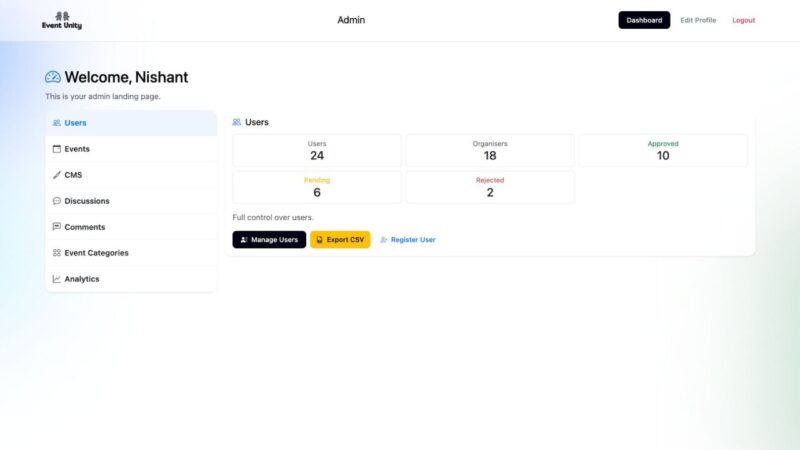Click the chat bubble icon beside Discussions
The height and width of the screenshot is (450, 800).
[57, 201]
